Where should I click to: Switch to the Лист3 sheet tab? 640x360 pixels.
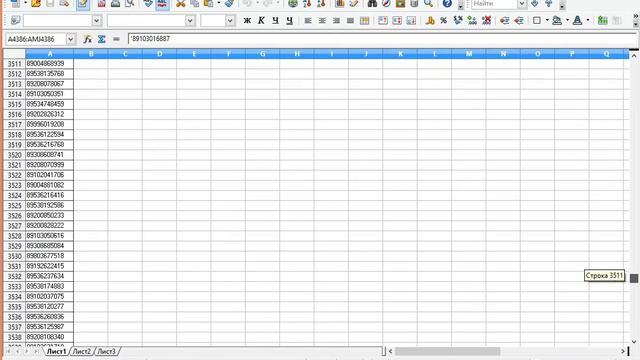click(x=106, y=351)
